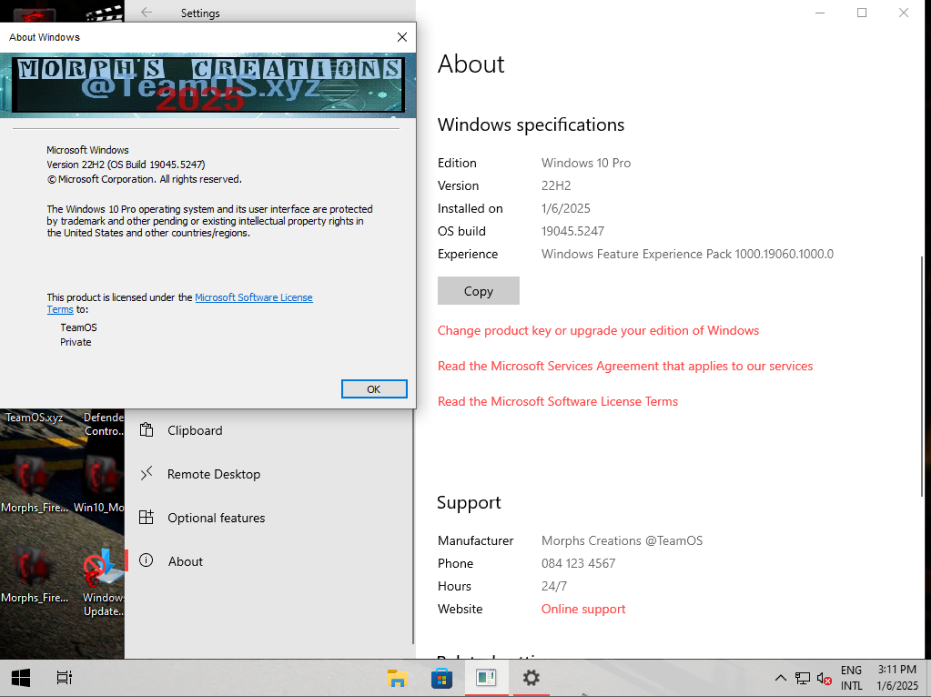Click the Copy button under Windows specifications

pos(478,291)
